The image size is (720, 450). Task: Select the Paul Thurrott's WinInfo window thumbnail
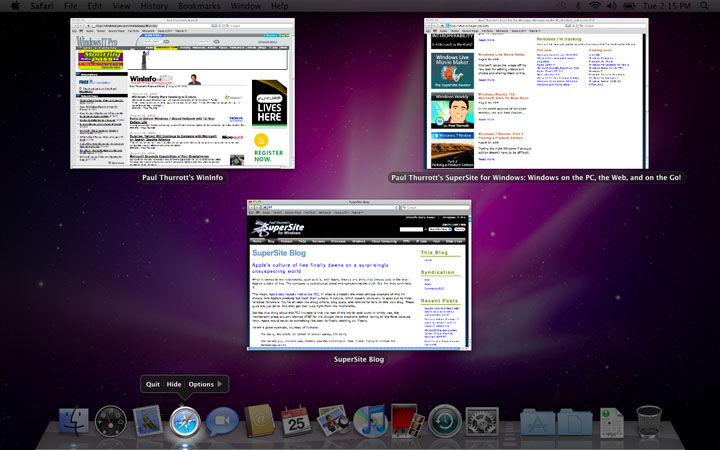point(182,93)
